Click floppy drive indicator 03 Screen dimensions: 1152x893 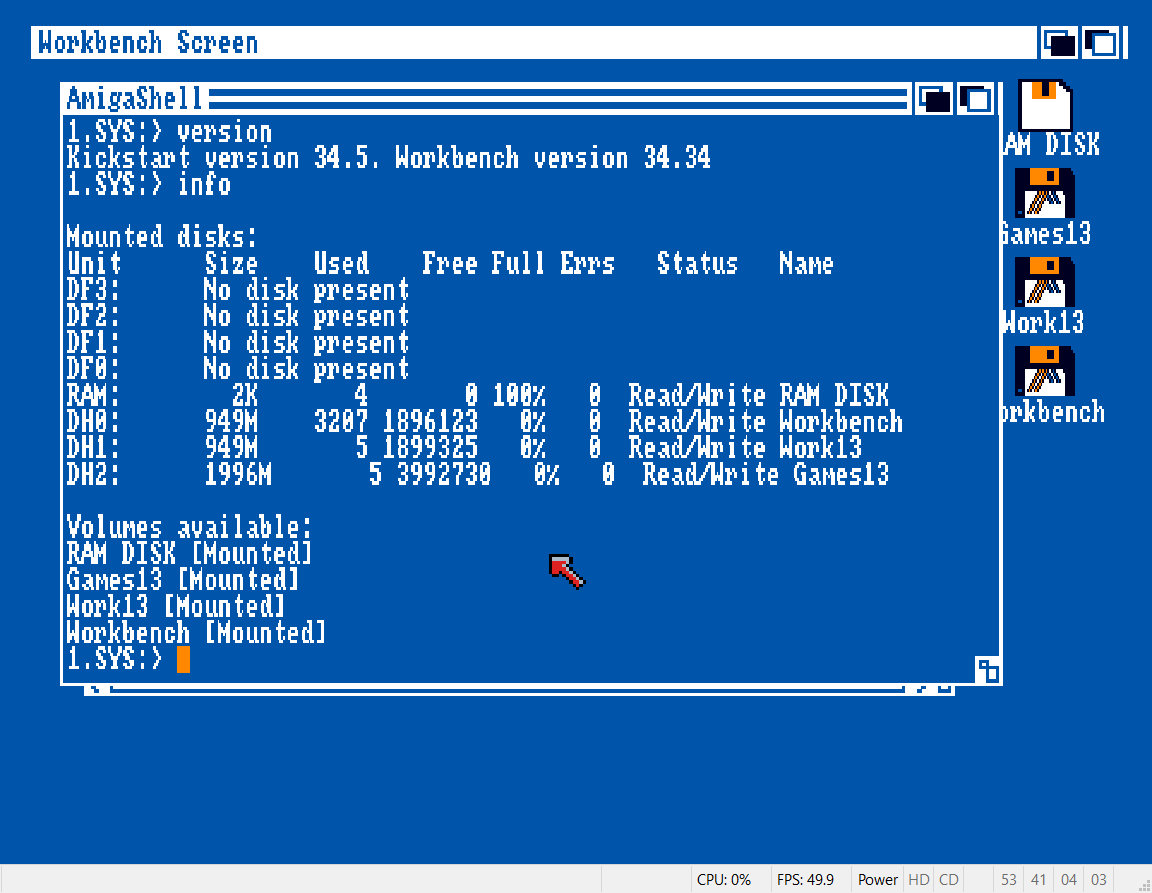click(x=1098, y=880)
